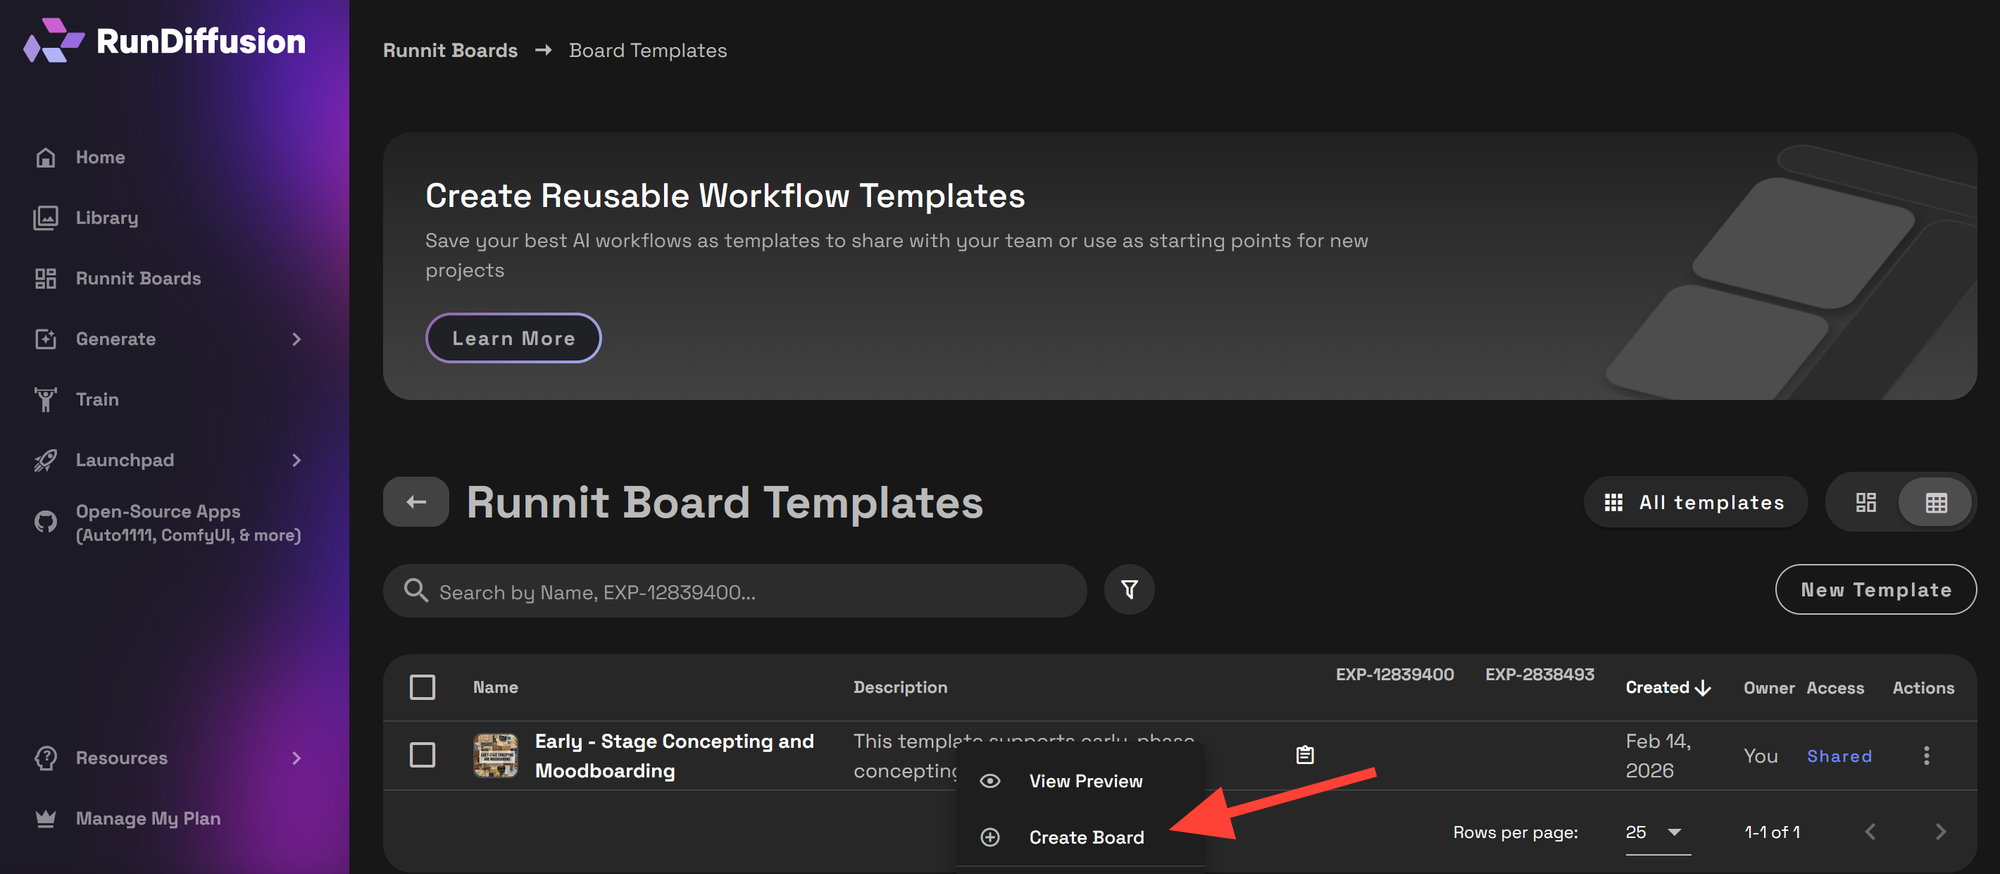Expand the Launchpad sidebar submenu
Viewport: 2000px width, 874px height.
[x=296, y=460]
